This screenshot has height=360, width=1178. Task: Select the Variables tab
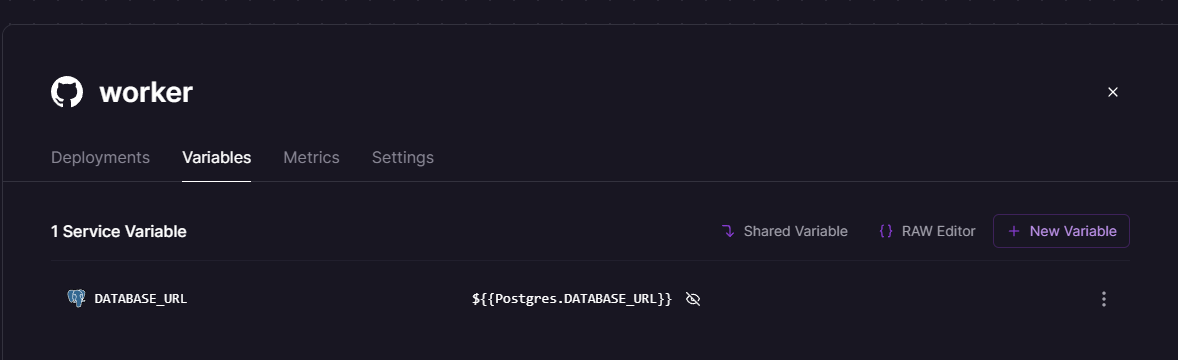(216, 158)
